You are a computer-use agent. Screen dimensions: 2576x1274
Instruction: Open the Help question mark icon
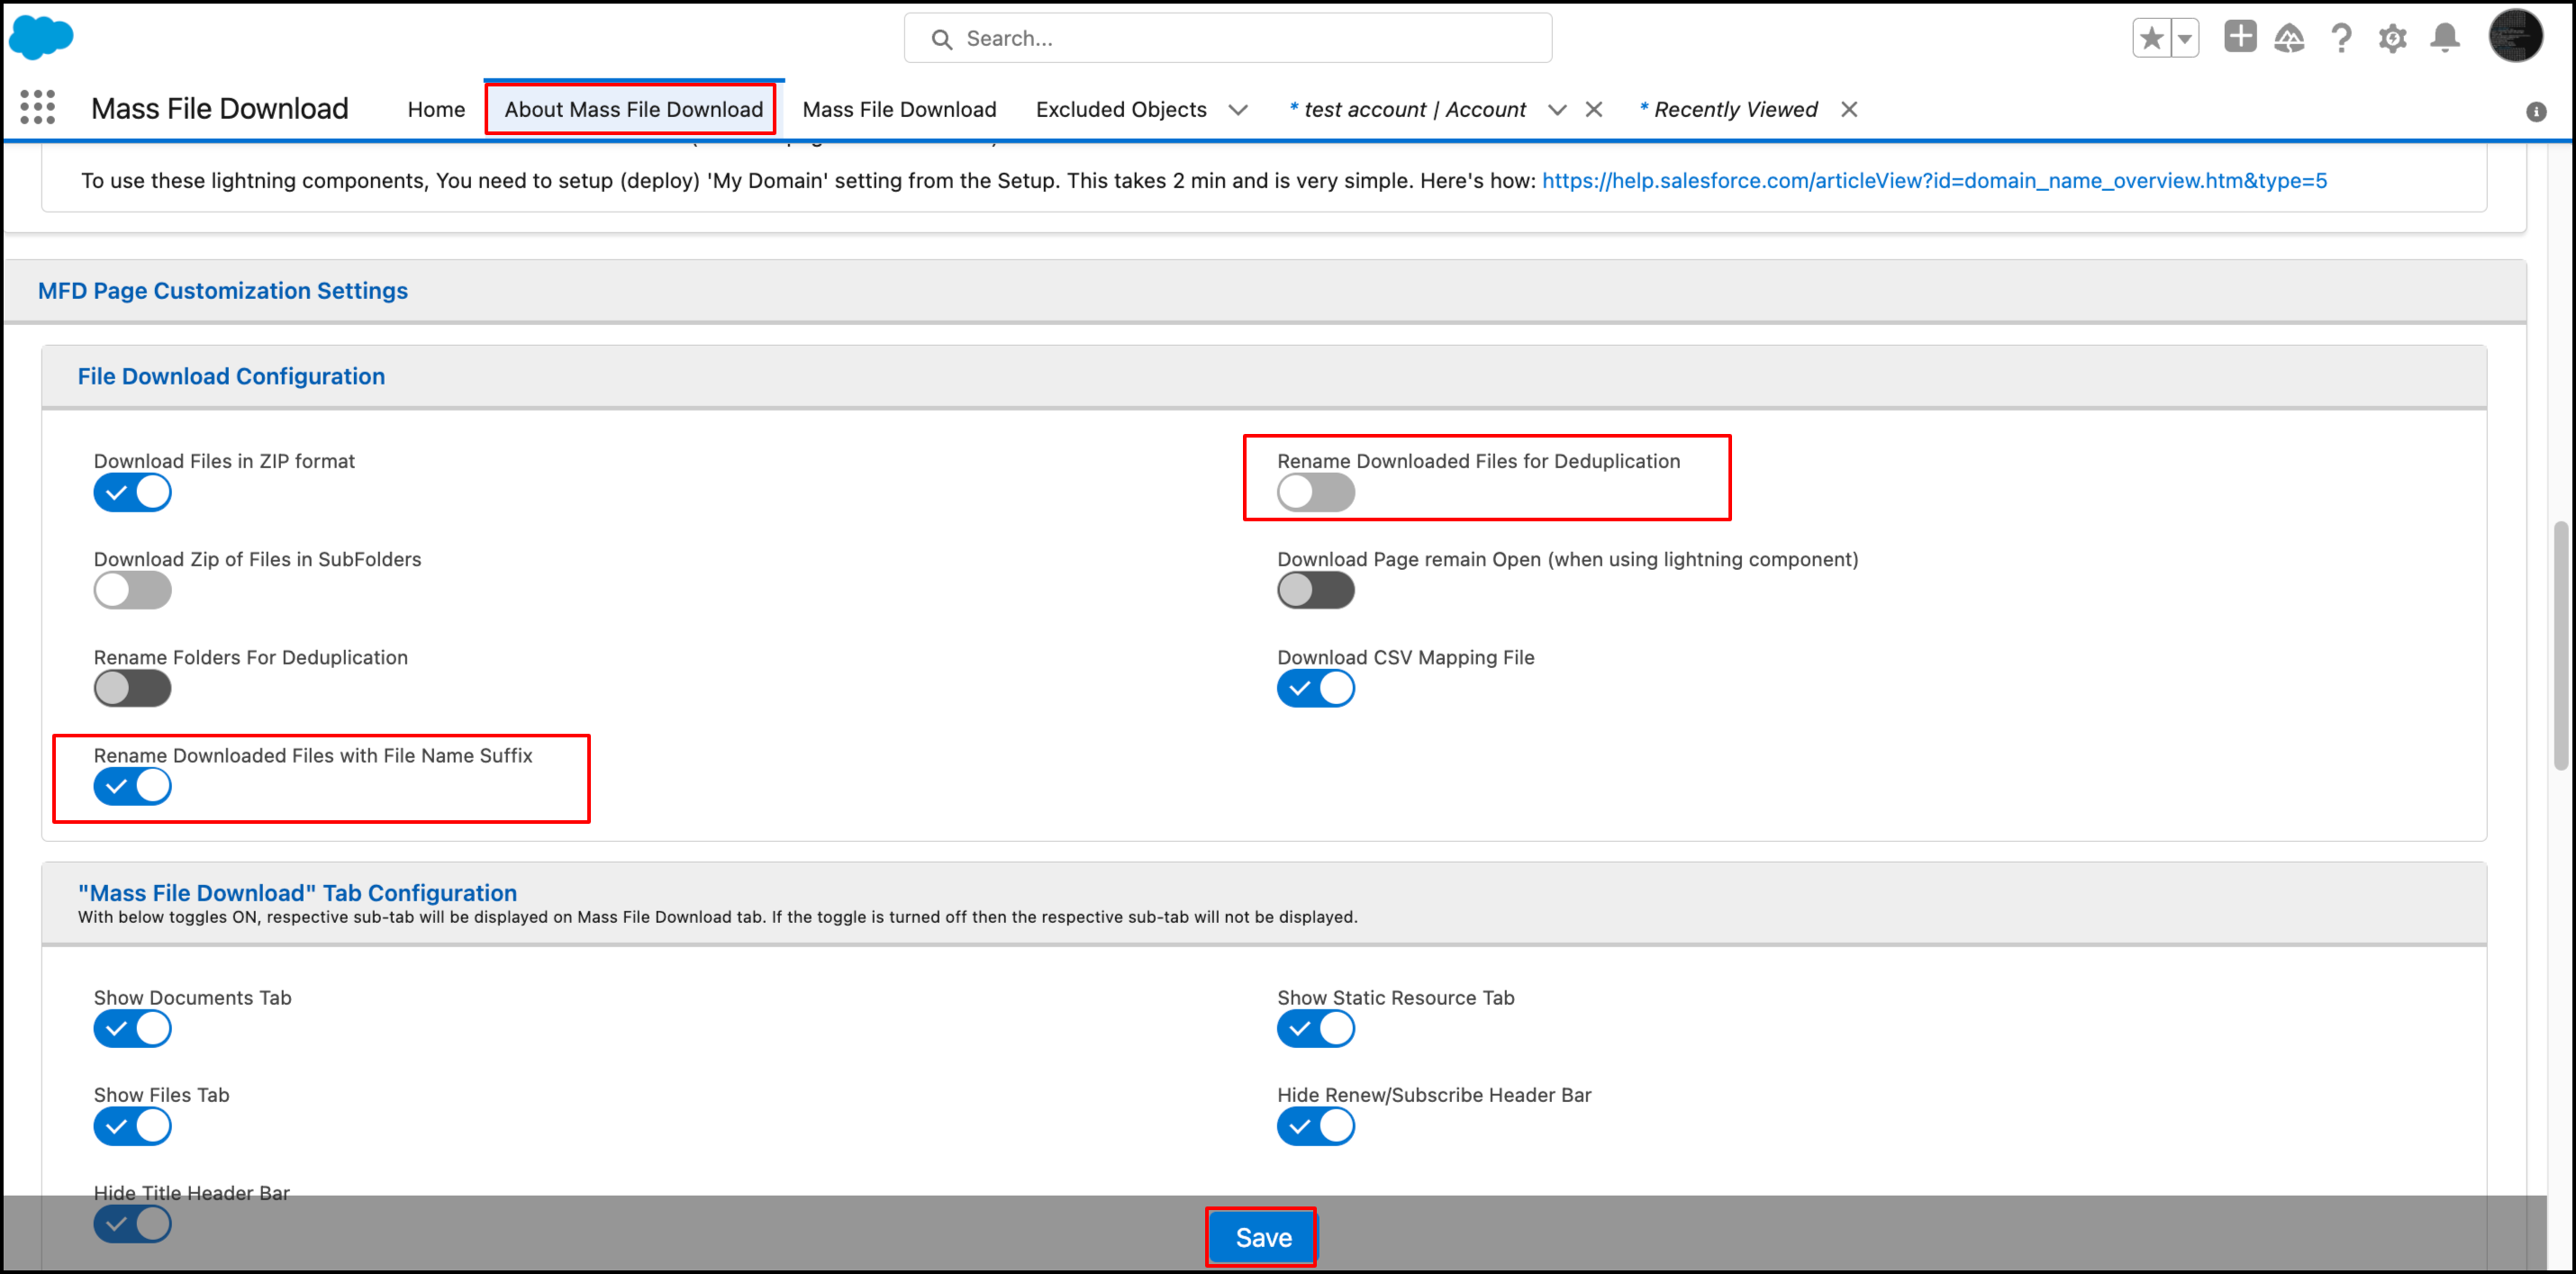(2341, 38)
